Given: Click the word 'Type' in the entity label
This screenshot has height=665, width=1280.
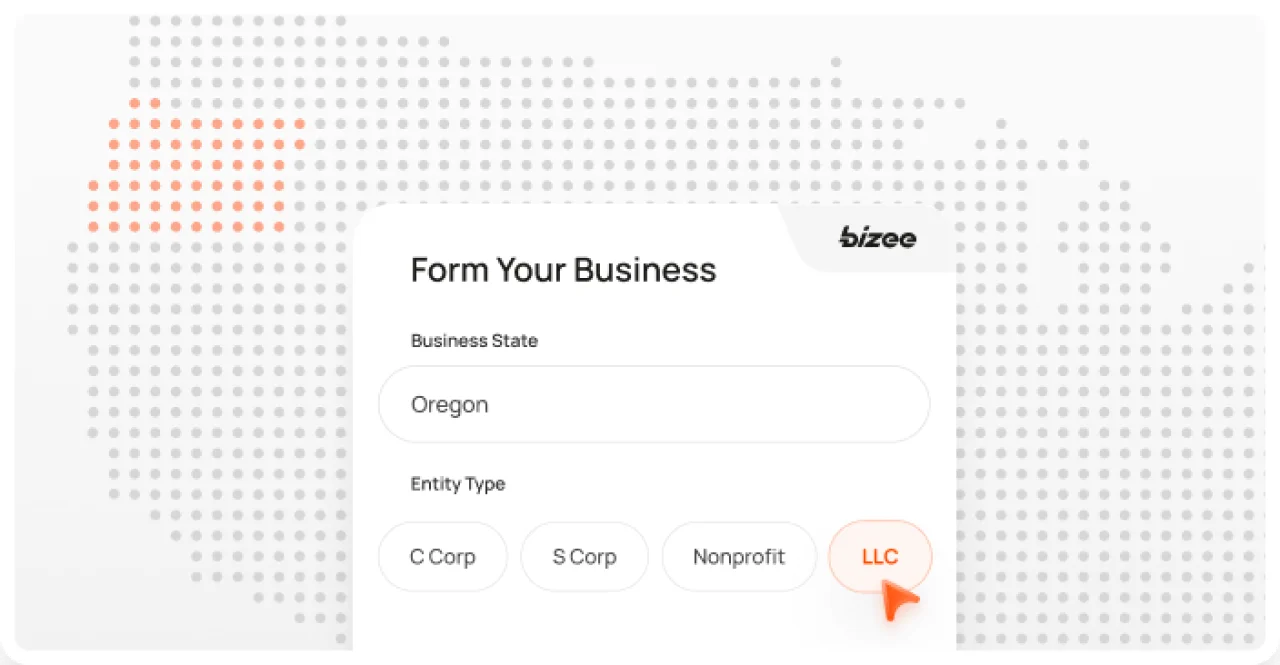Looking at the screenshot, I should [x=486, y=484].
